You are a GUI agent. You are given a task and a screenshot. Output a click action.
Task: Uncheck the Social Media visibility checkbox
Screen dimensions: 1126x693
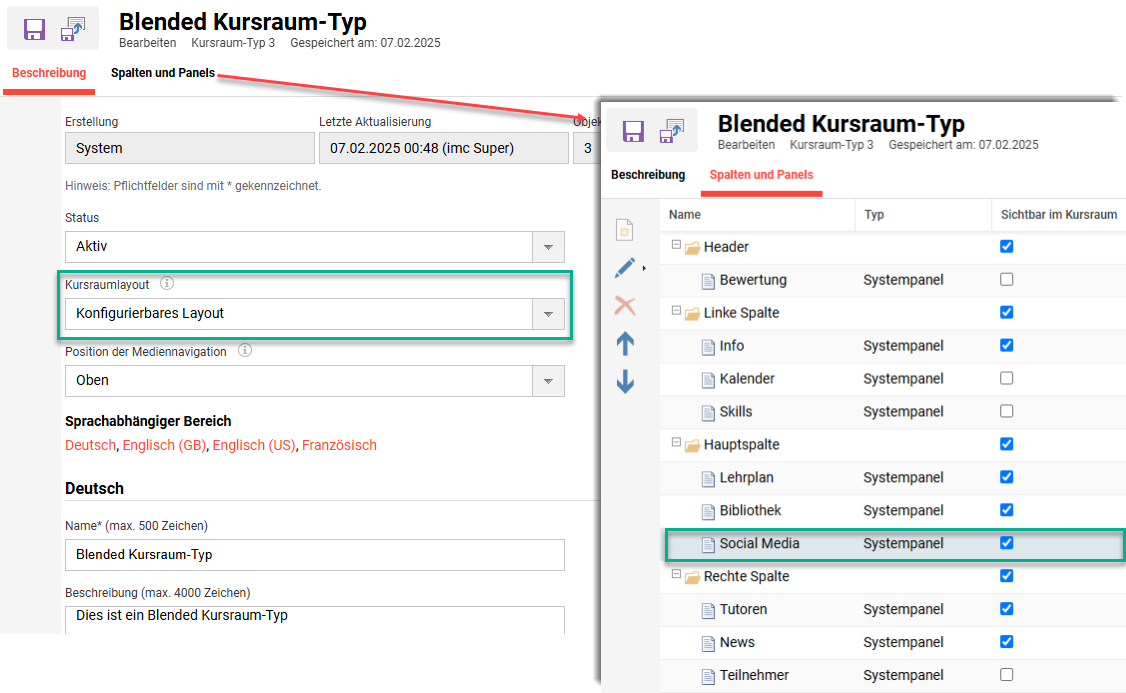coord(1007,543)
